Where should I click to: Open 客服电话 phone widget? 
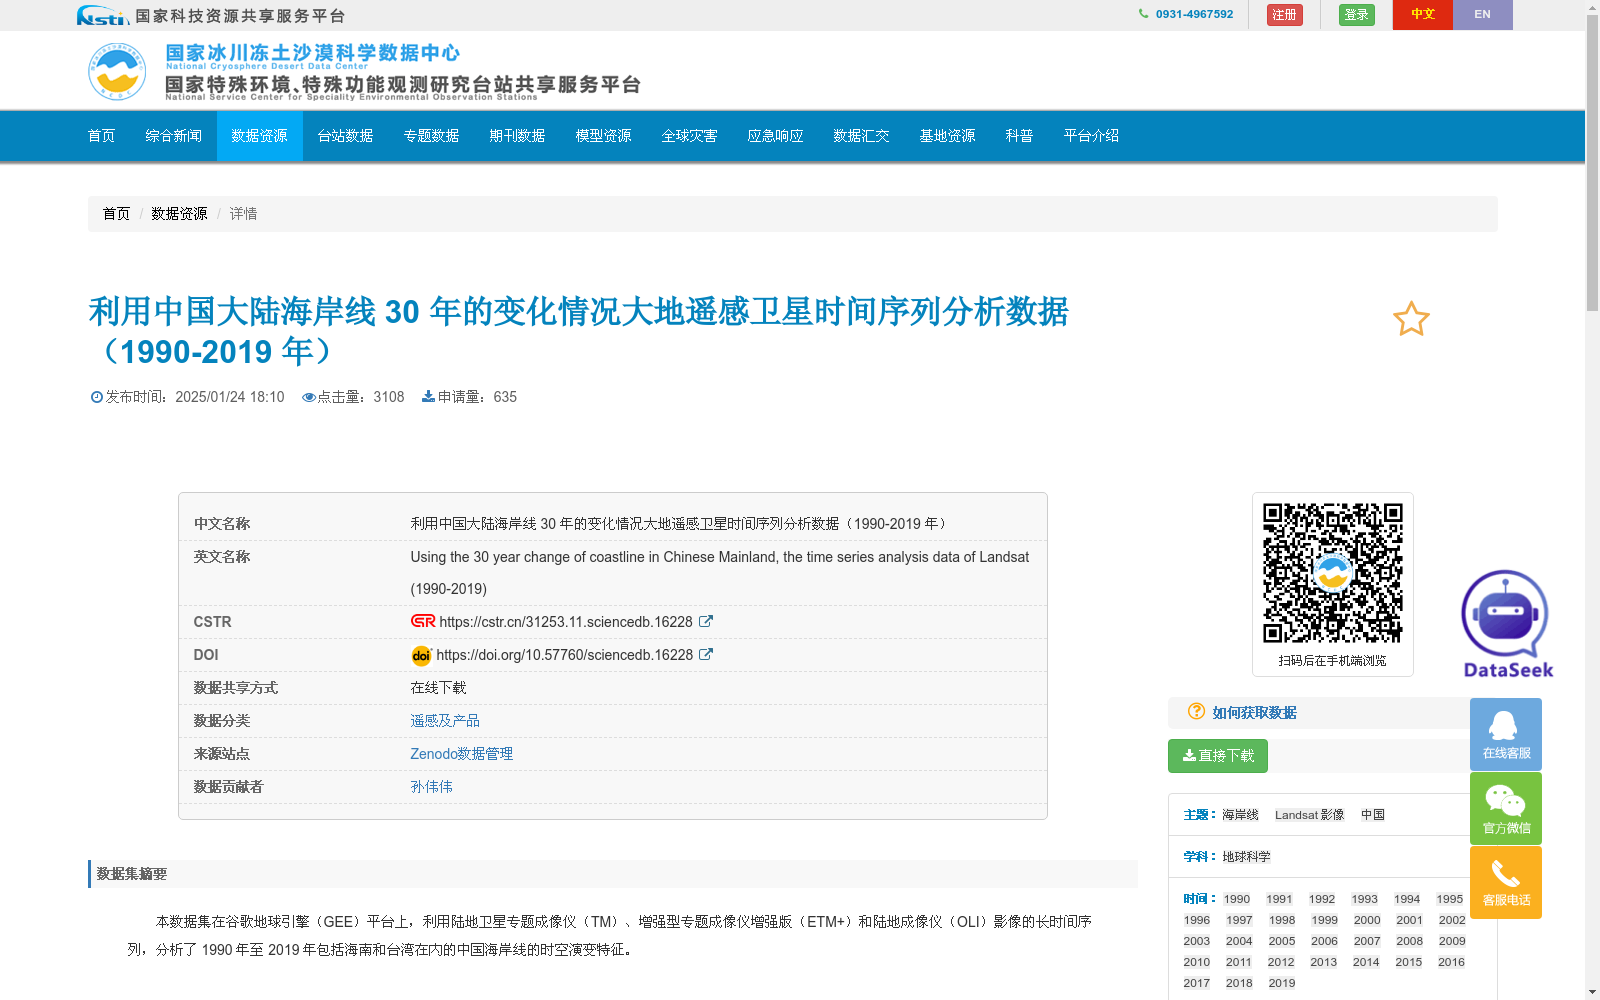coord(1506,882)
